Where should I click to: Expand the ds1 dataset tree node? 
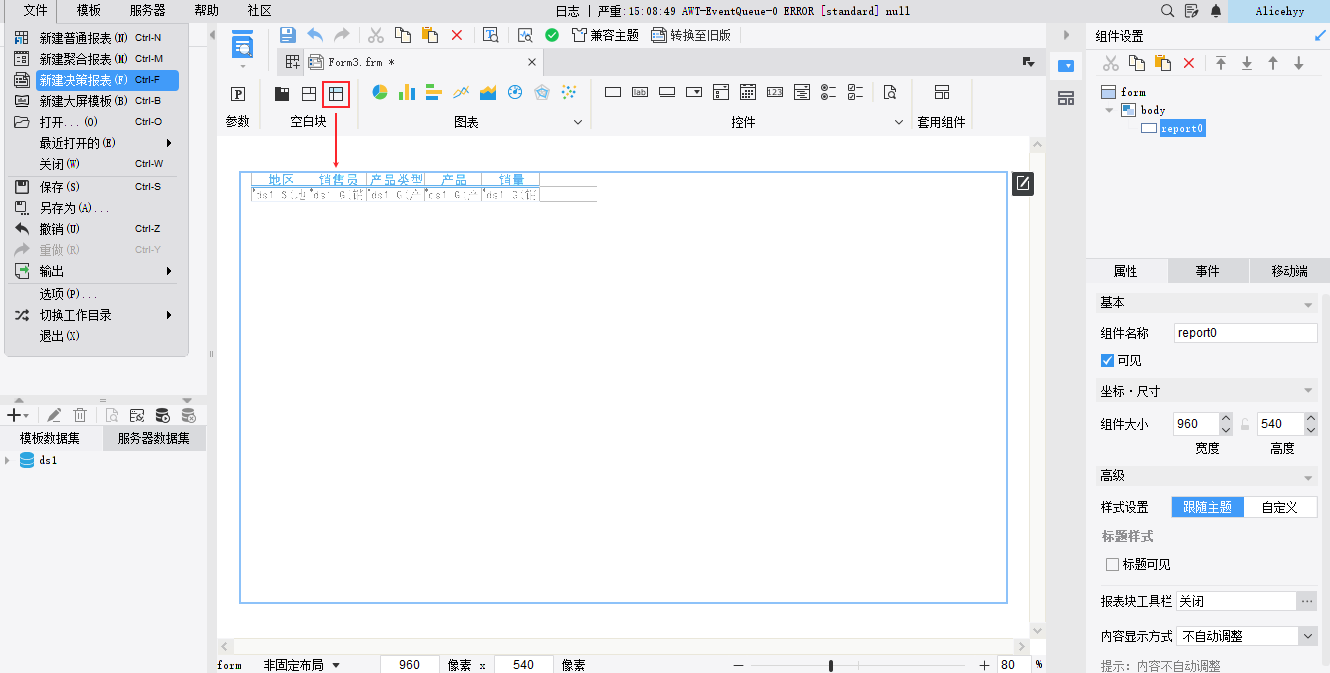coord(8,461)
